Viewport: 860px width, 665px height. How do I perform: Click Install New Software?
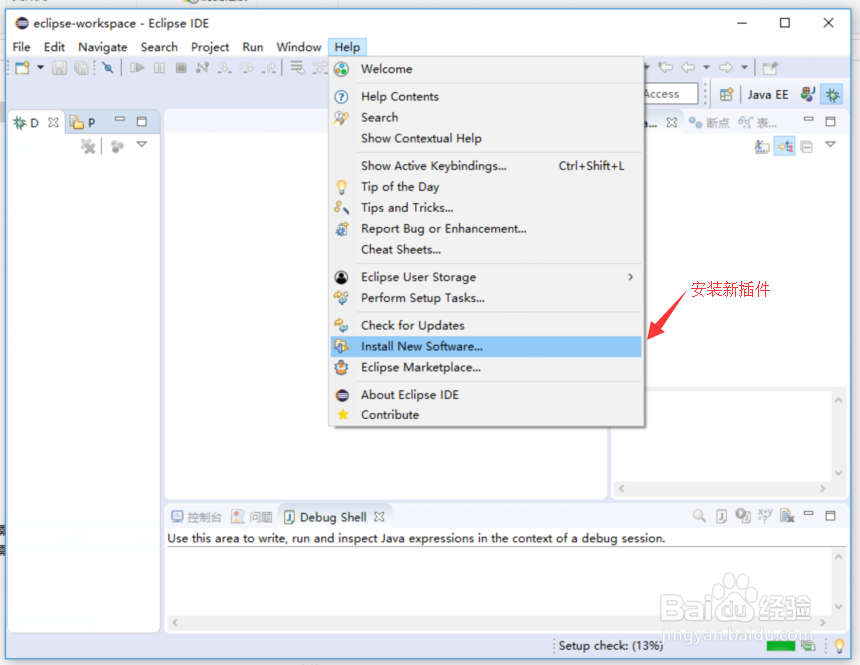(486, 346)
